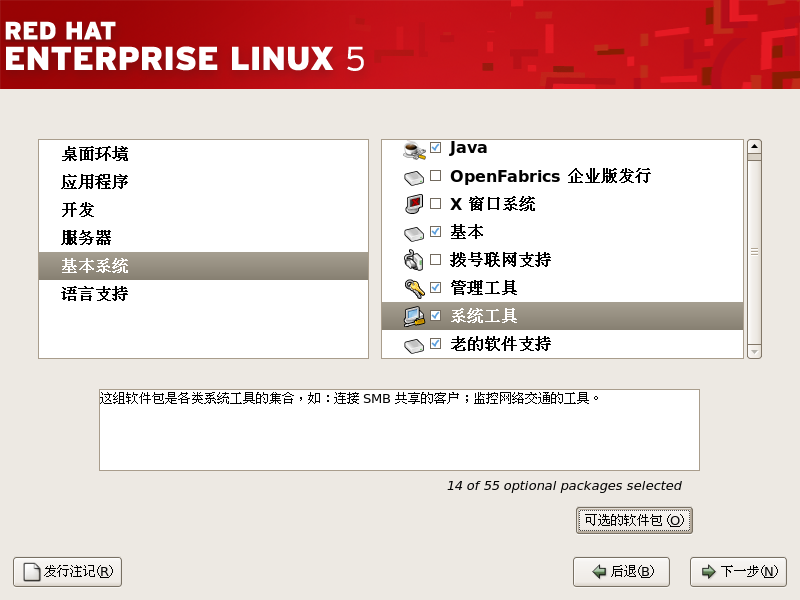Click the 拨号联网支持 label
The height and width of the screenshot is (600, 800).
[501, 260]
